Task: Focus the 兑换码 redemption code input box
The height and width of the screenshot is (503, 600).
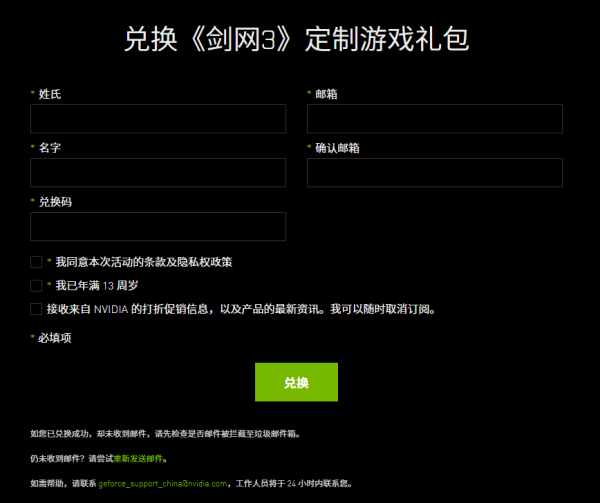Action: pos(158,227)
